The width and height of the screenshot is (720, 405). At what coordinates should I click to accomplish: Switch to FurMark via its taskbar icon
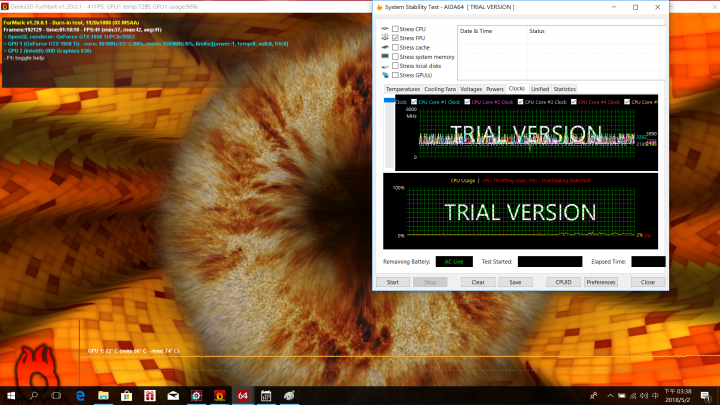219,395
